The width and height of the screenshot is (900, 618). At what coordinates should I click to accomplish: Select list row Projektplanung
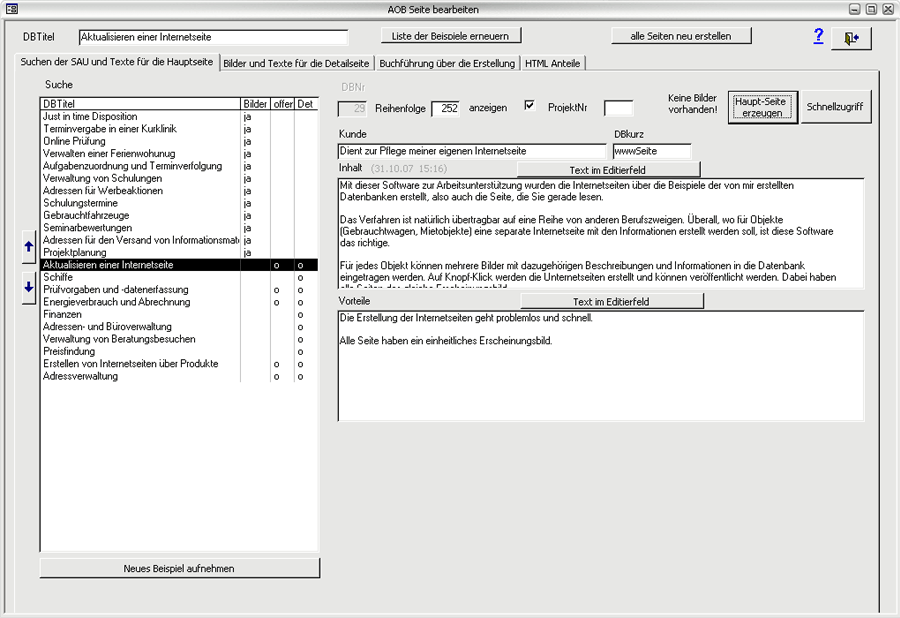[179, 252]
